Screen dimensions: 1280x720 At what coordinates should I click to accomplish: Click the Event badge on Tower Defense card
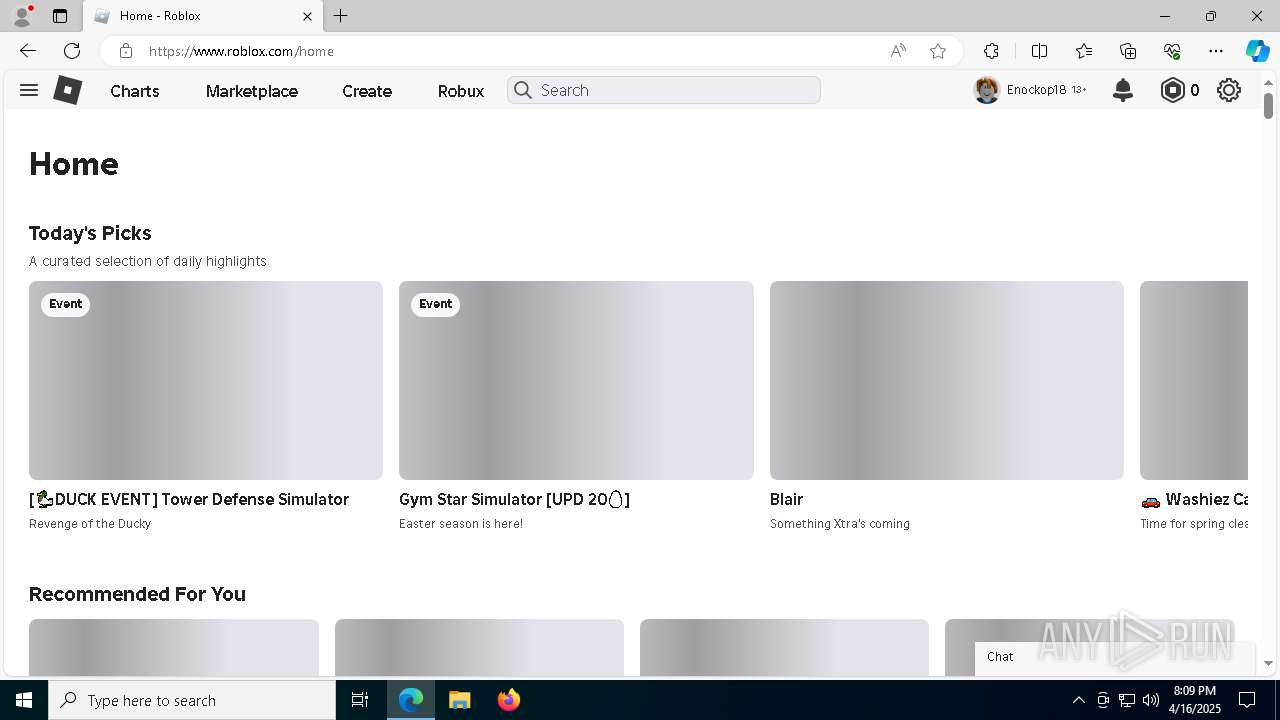pyautogui.click(x=65, y=304)
